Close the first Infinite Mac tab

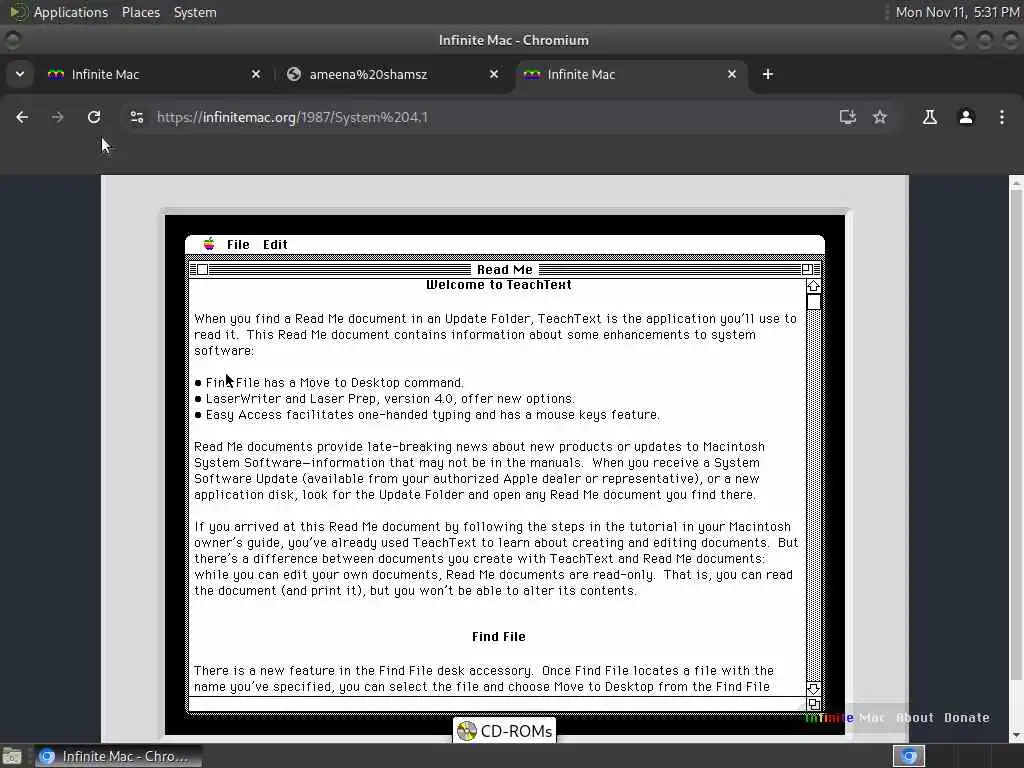[x=256, y=74]
